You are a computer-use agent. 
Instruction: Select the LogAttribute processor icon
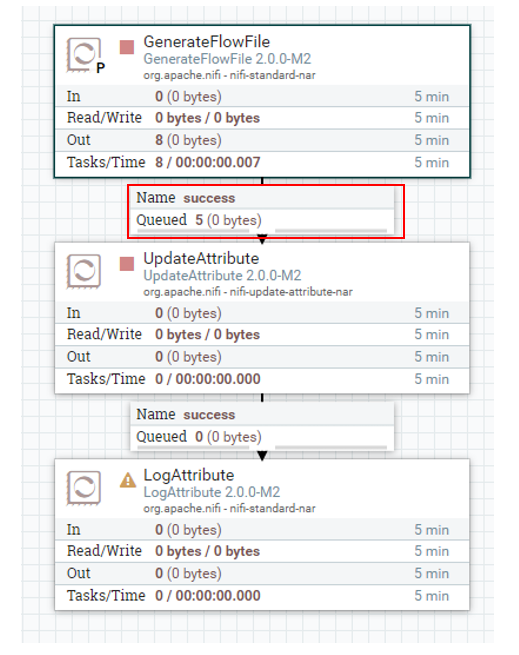pyautogui.click(x=84, y=488)
